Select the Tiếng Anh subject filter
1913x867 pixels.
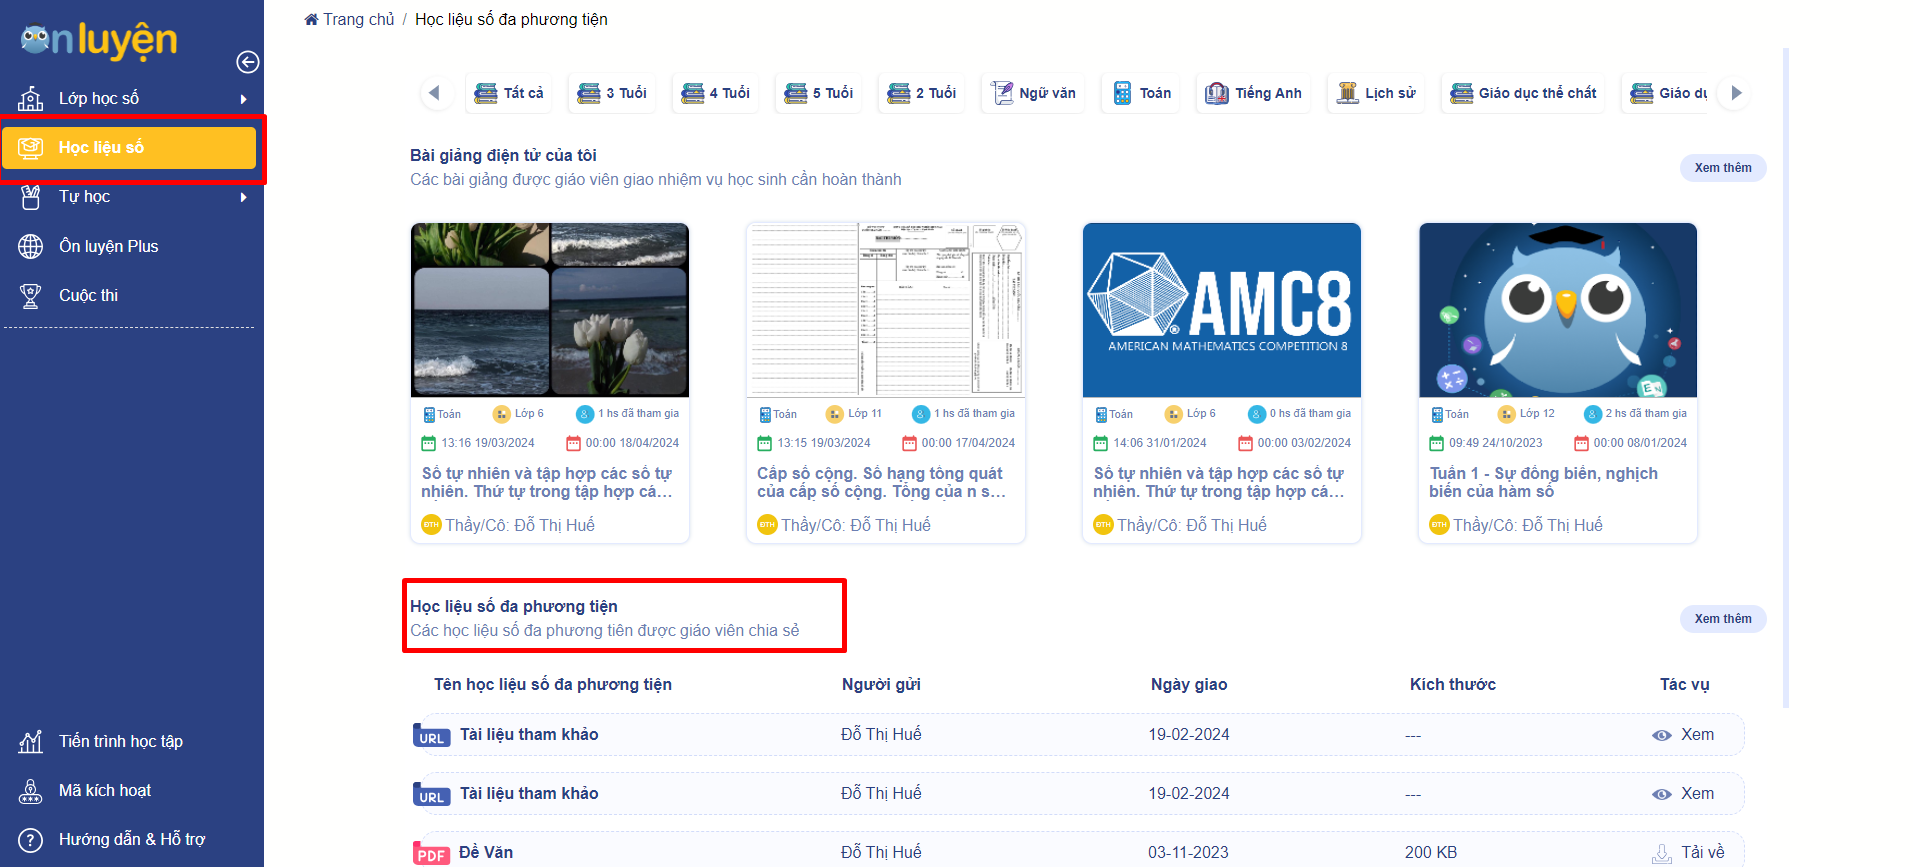pyautogui.click(x=1253, y=93)
